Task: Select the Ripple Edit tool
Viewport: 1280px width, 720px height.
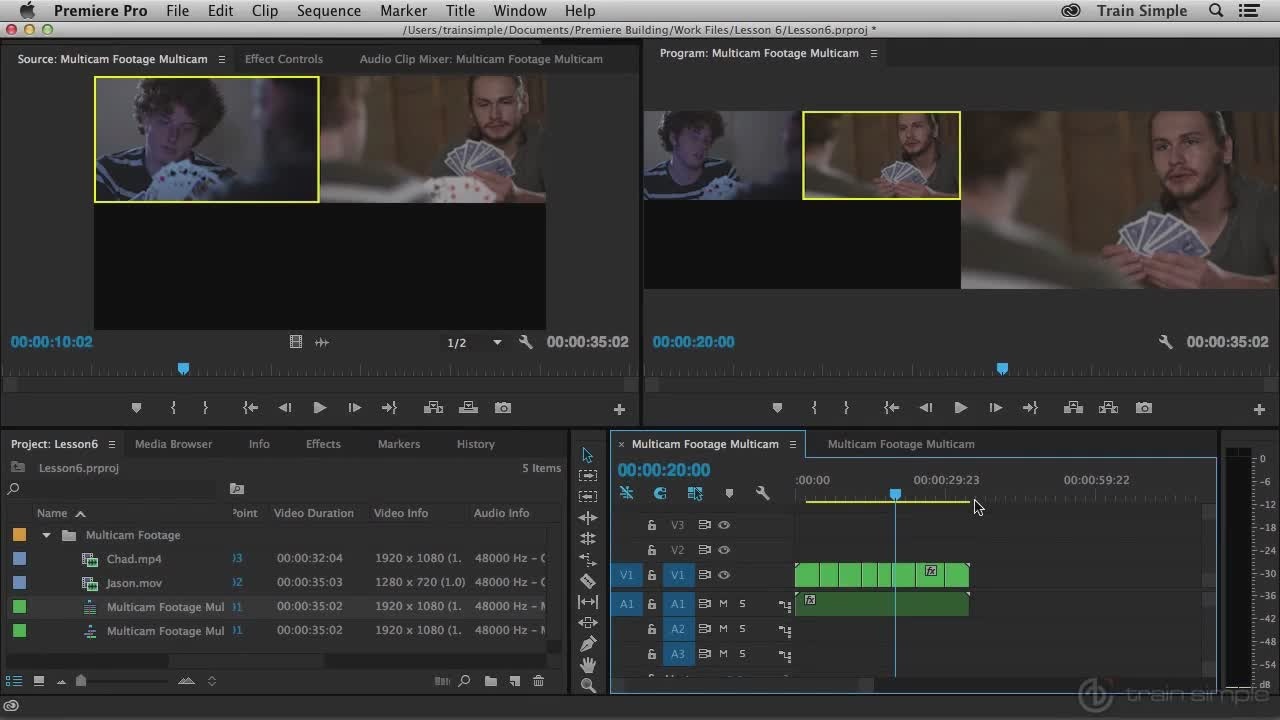Action: point(588,518)
